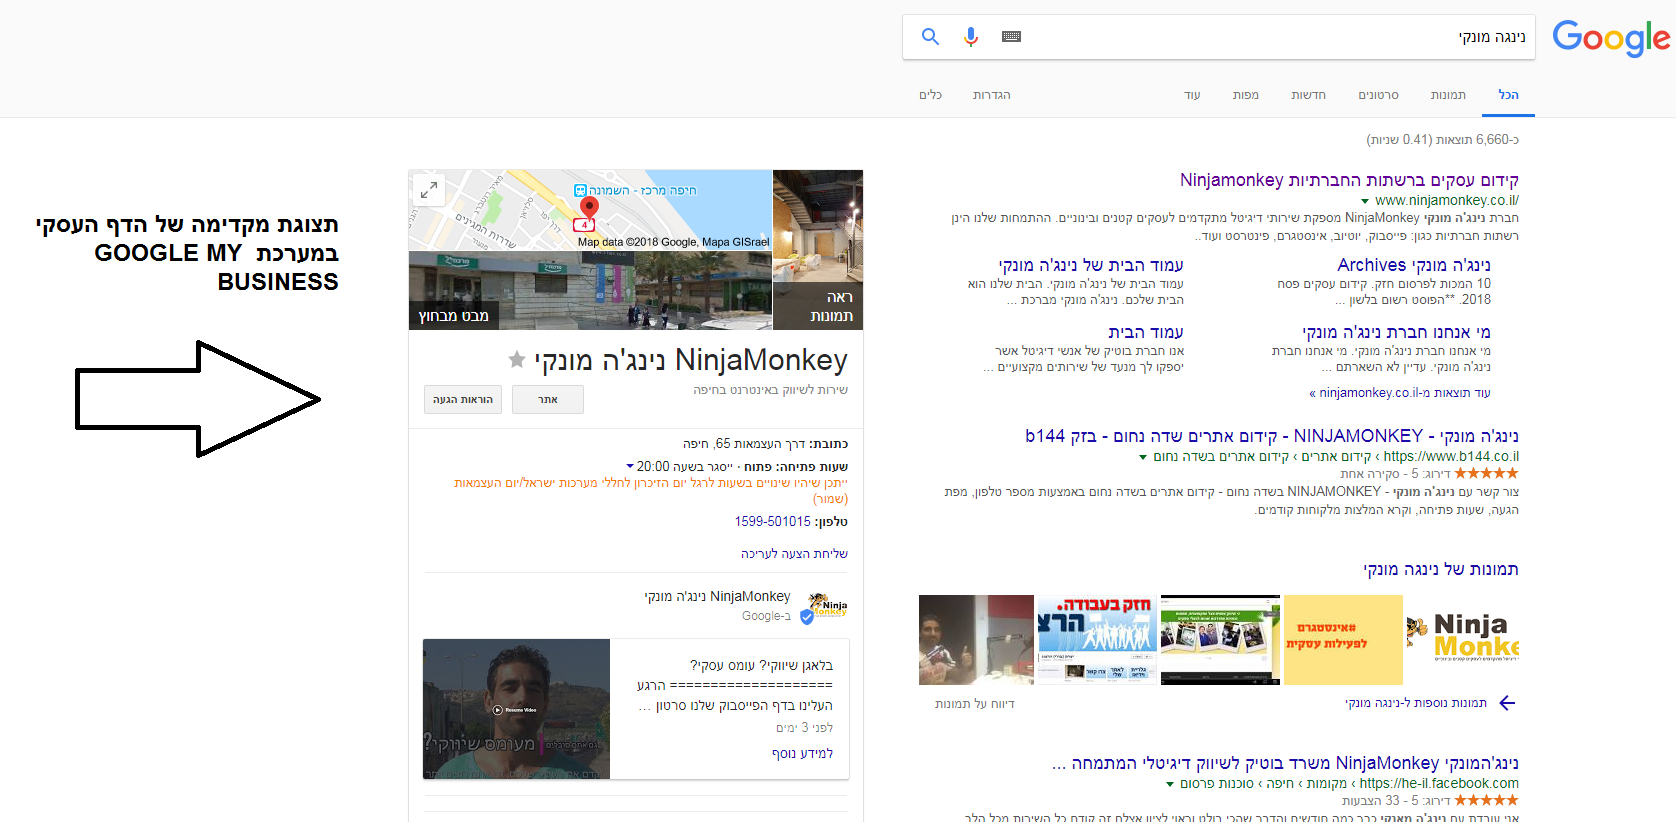Click the NinjaMonkey נינג'ה מונקי post author name

pos(717,596)
